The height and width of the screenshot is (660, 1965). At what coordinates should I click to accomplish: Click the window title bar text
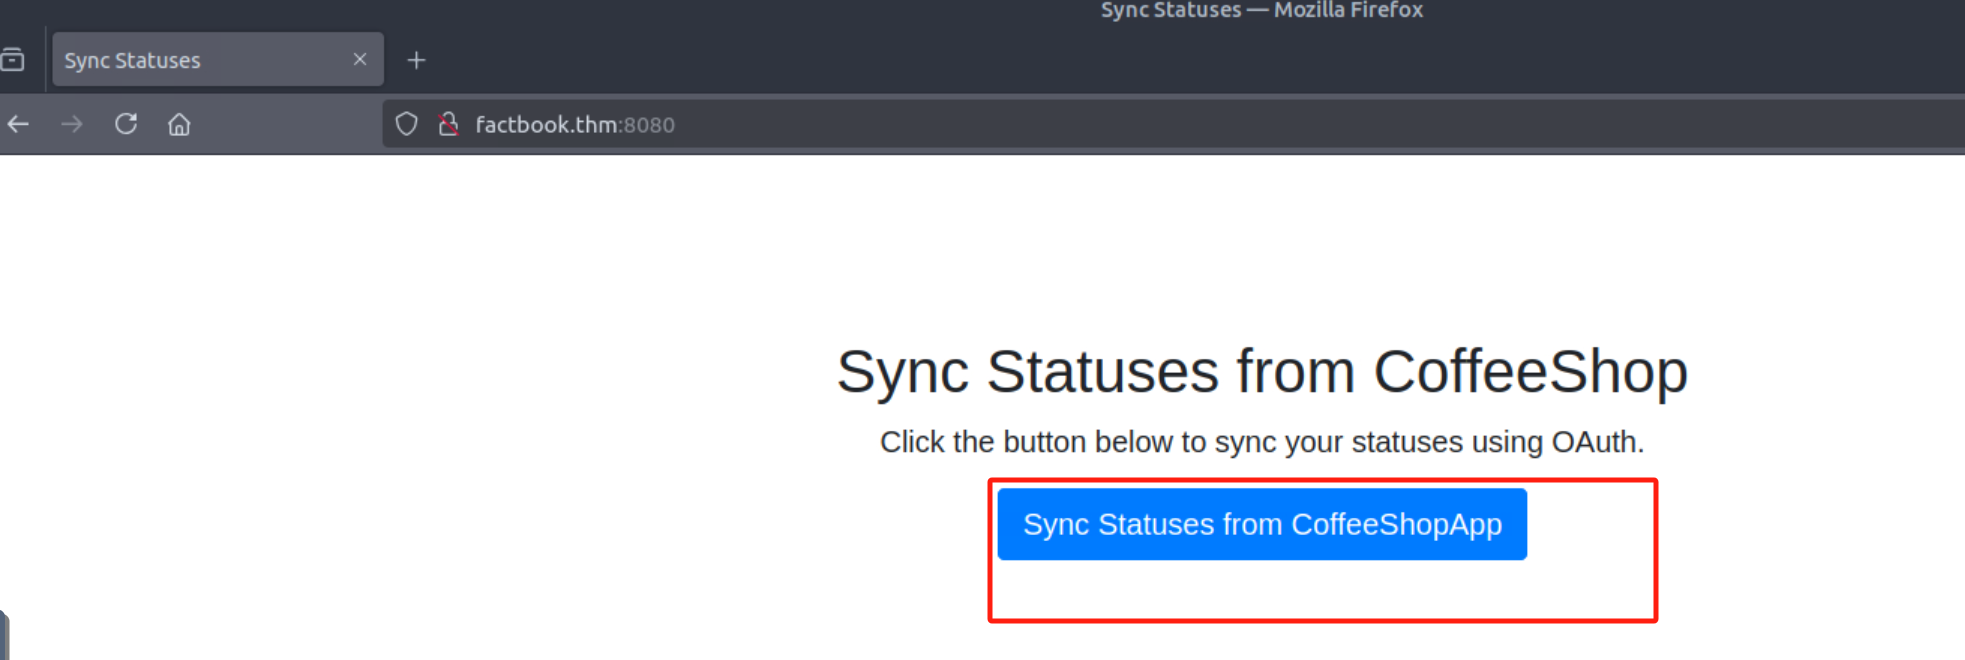tap(1261, 11)
